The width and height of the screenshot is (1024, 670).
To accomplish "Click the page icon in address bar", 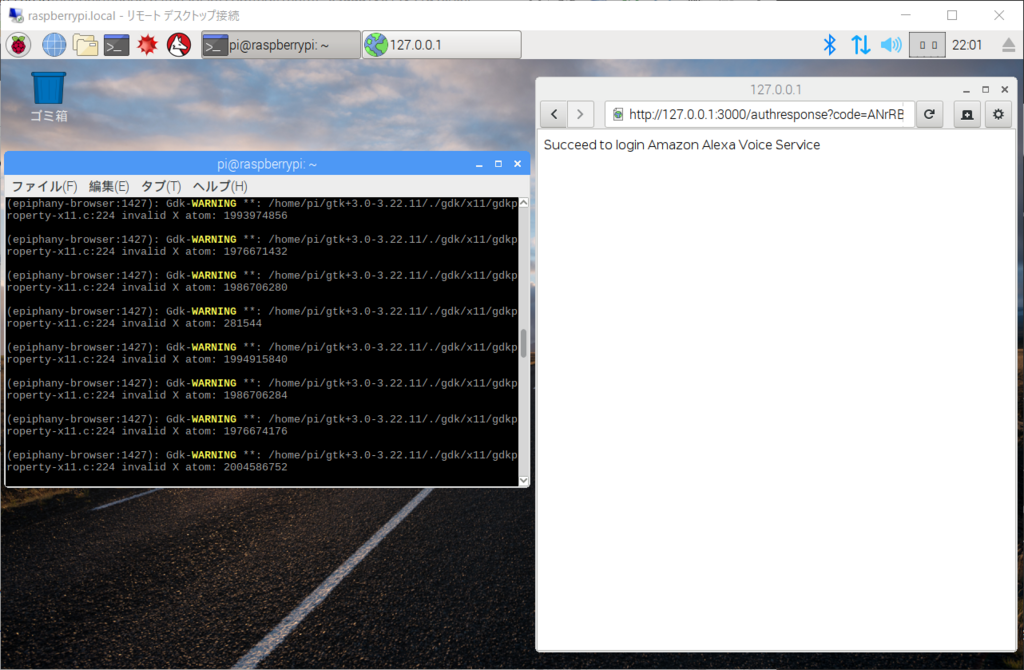I will click(617, 114).
